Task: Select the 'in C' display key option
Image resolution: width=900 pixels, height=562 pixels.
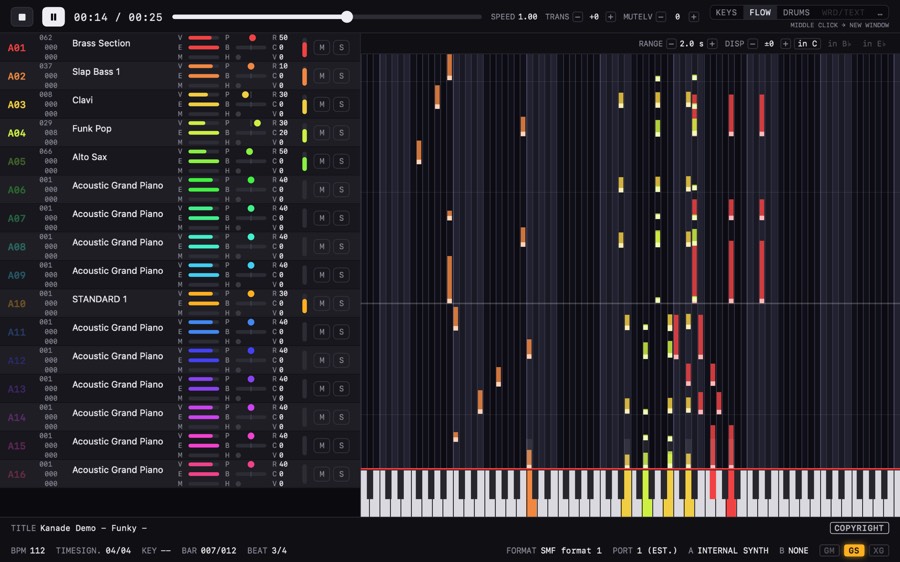Action: click(807, 44)
